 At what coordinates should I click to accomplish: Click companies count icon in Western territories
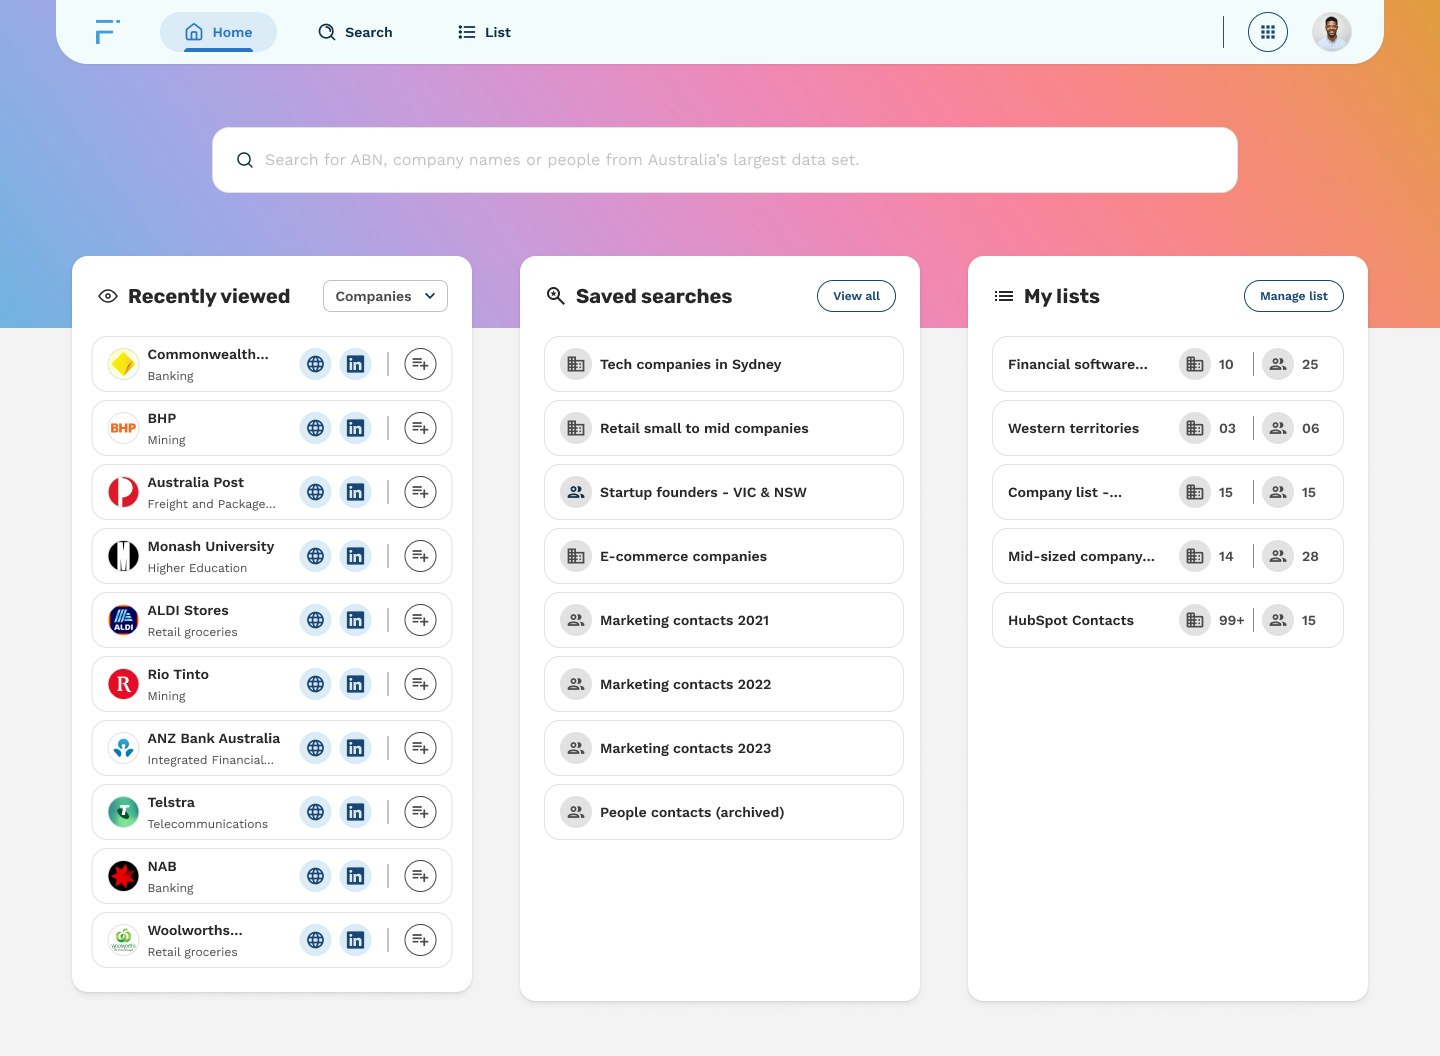pos(1195,428)
